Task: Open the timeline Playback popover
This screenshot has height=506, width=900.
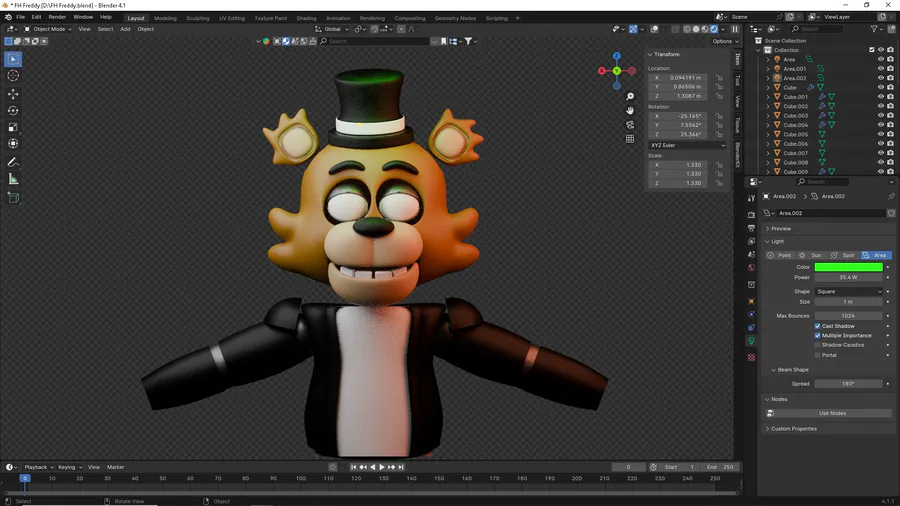Action: (38, 467)
